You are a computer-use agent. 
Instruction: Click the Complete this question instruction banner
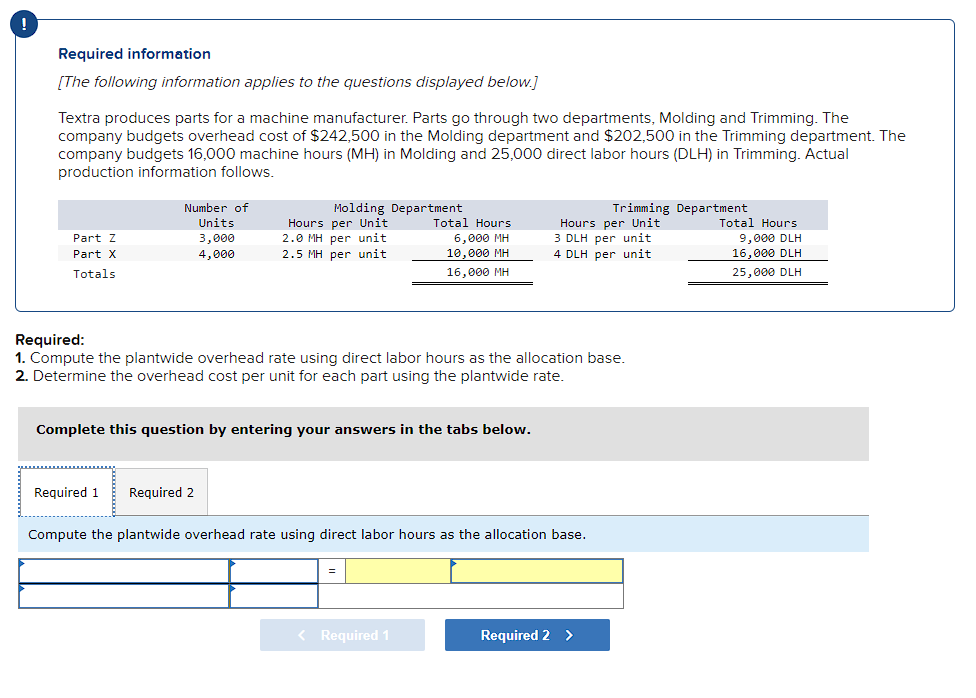point(443,434)
